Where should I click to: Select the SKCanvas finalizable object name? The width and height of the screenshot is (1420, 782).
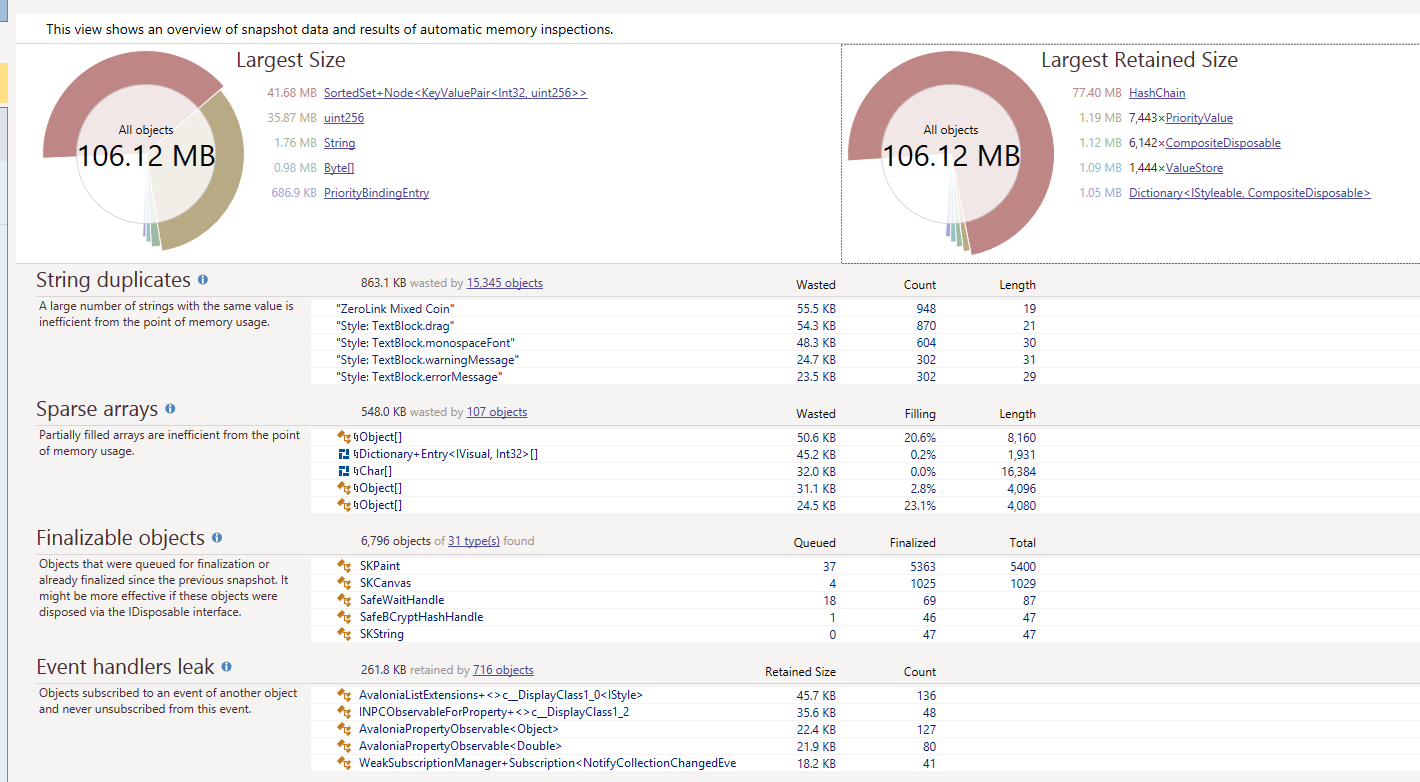tap(385, 583)
